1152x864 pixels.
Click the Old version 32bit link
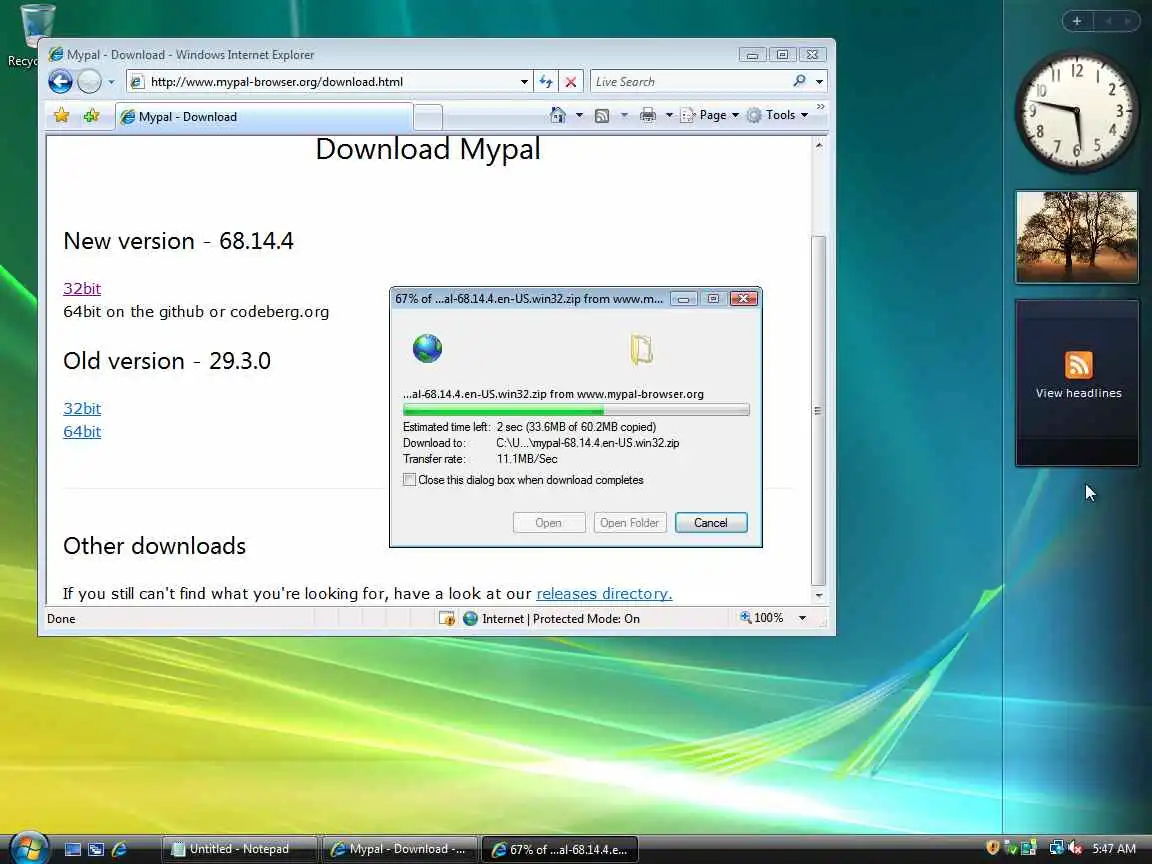point(82,408)
